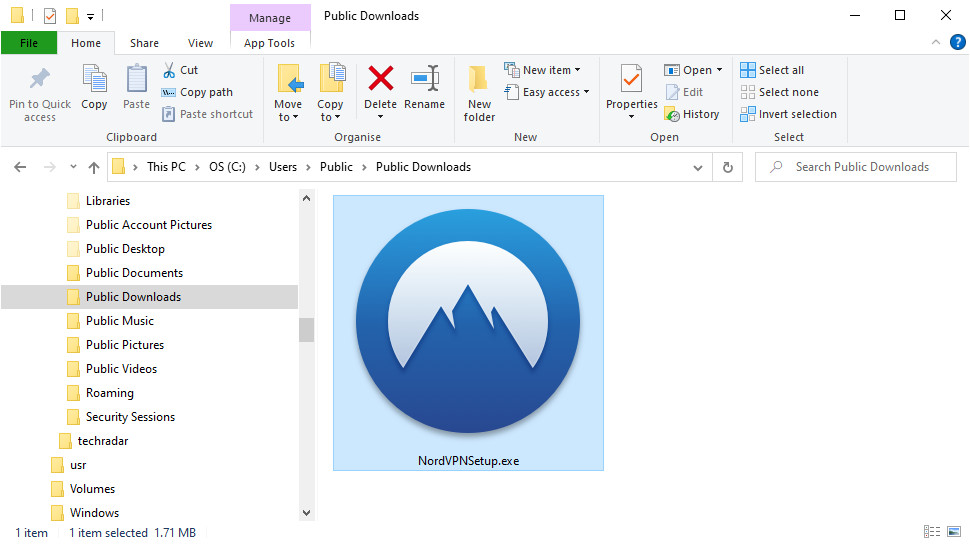Open the File menu

(29, 43)
